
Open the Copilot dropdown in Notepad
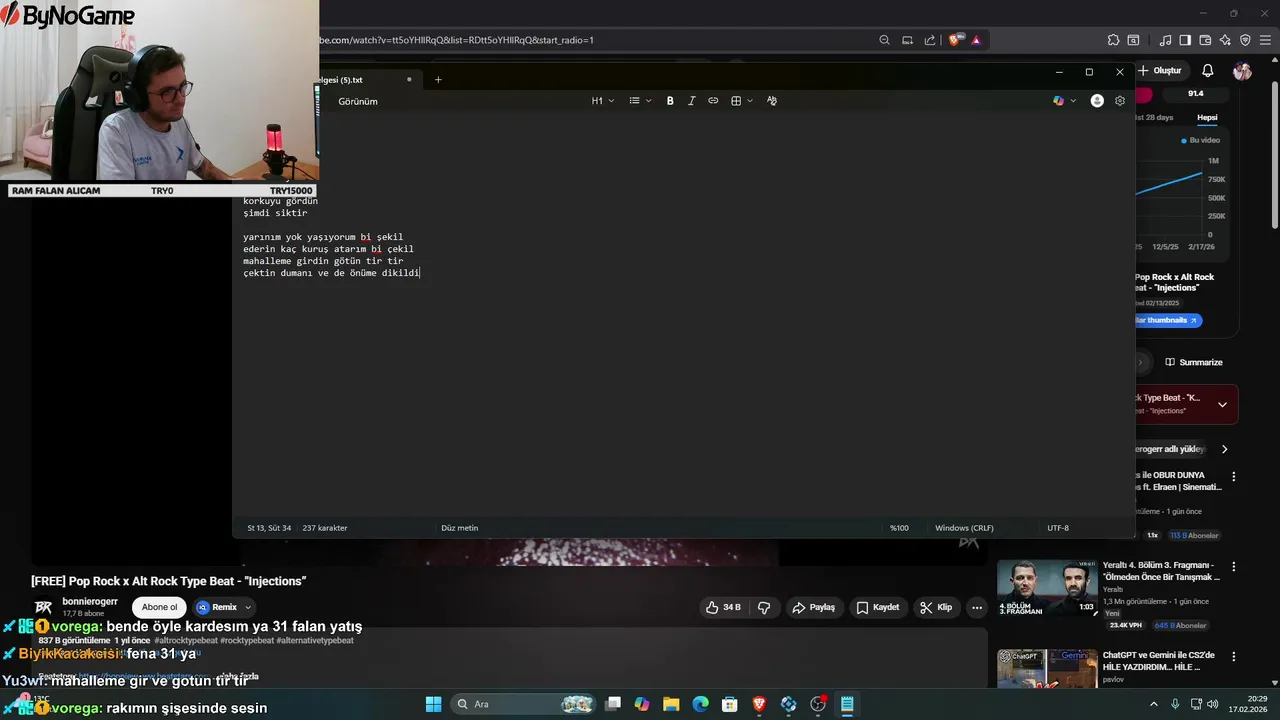click(1065, 101)
